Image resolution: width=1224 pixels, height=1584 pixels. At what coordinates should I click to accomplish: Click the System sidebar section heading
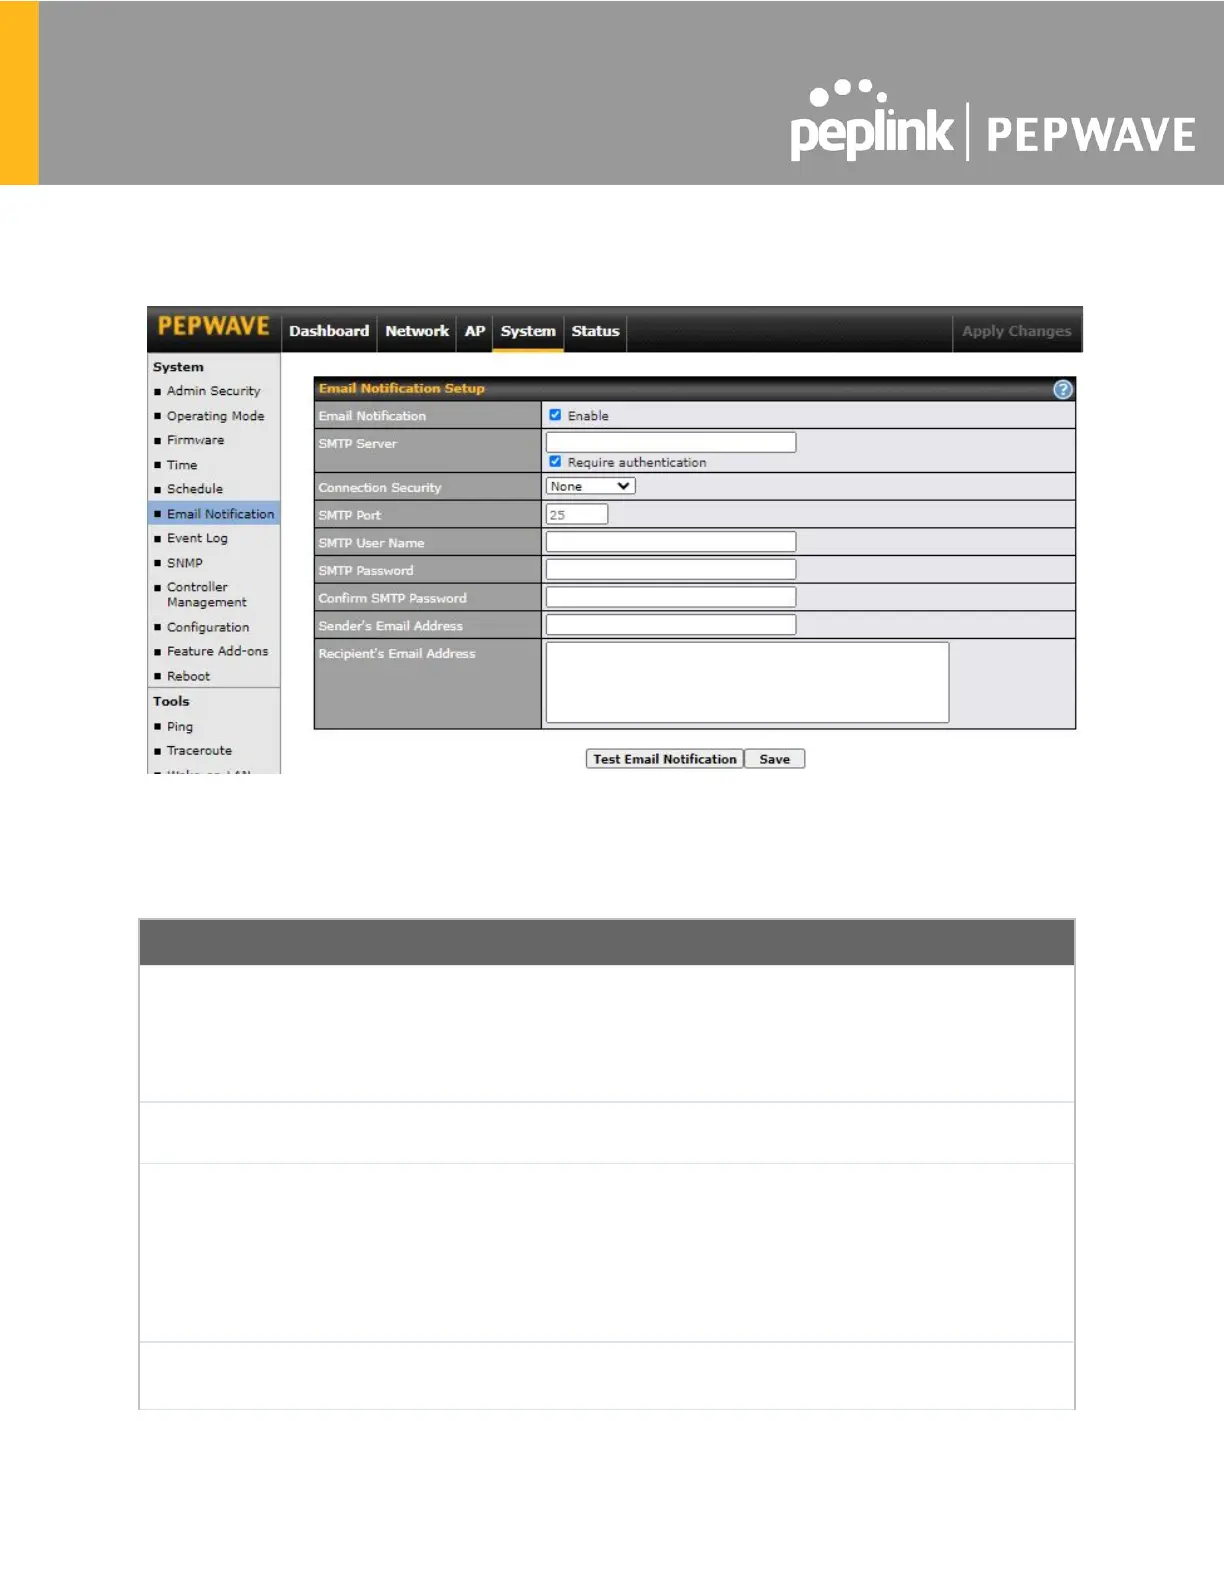click(178, 367)
